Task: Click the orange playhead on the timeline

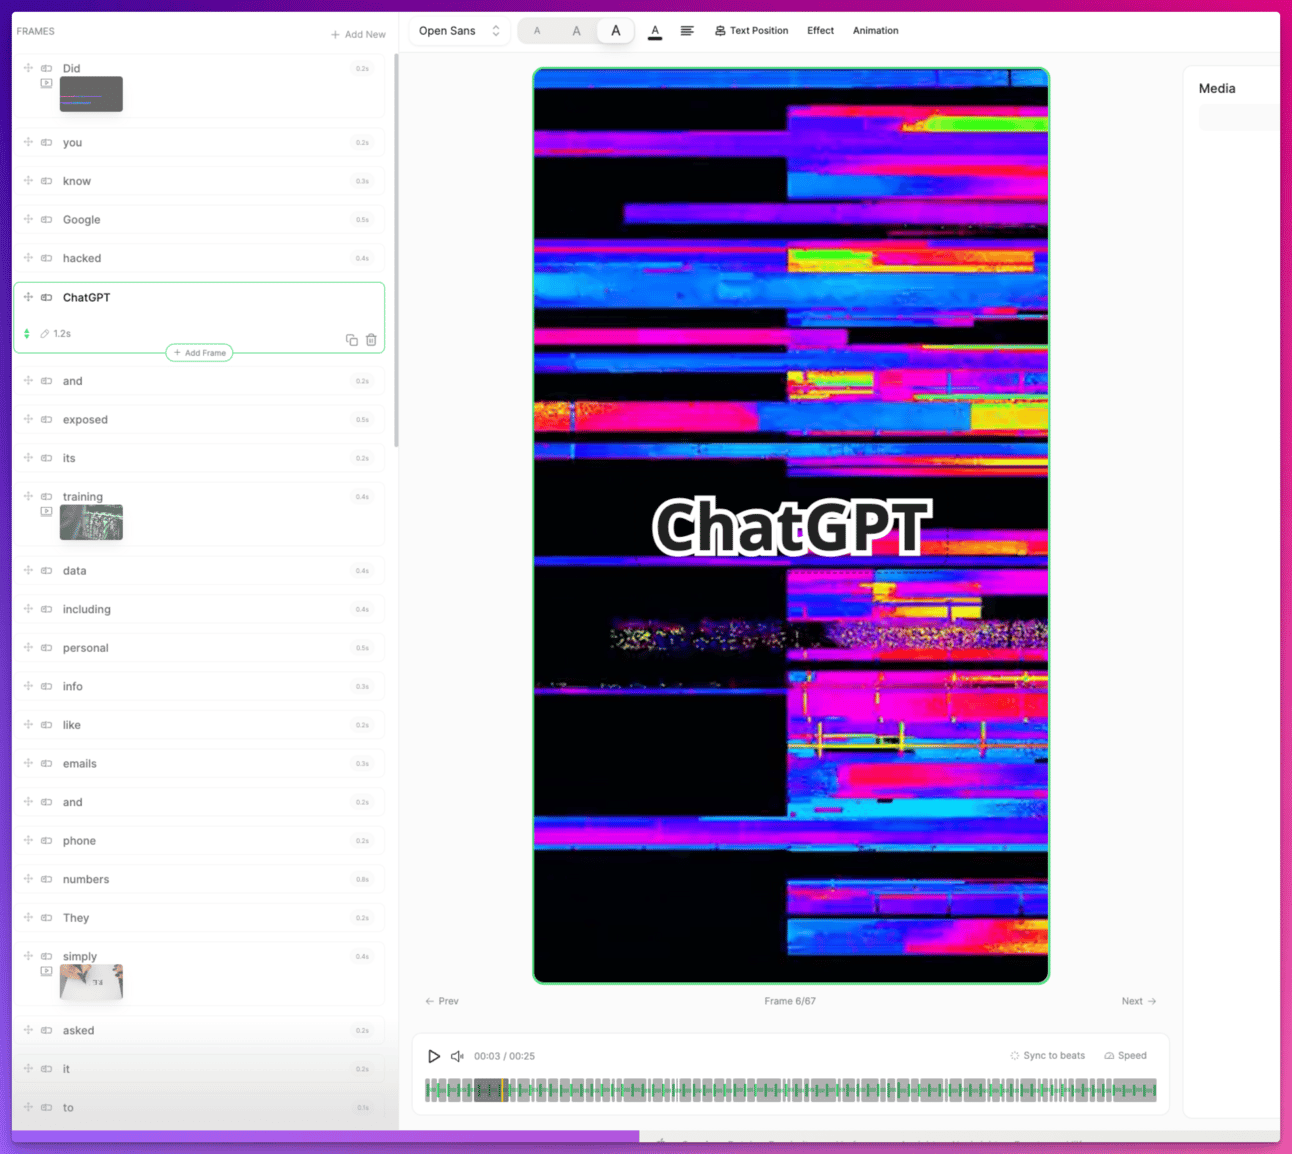Action: (x=504, y=1090)
